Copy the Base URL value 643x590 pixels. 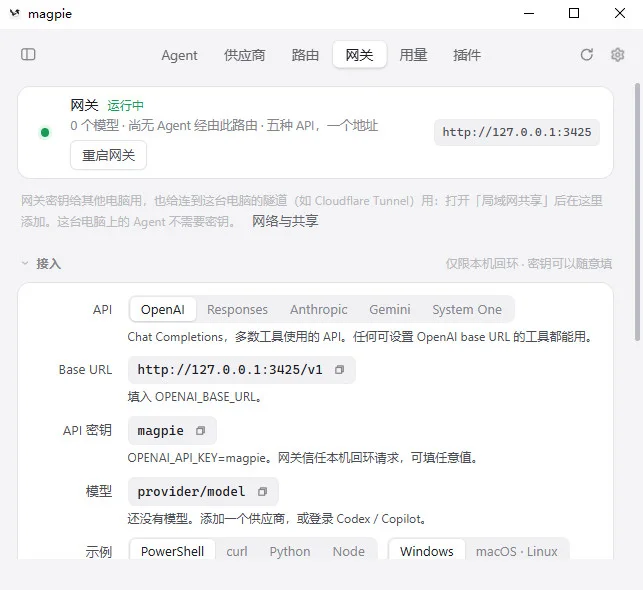tap(339, 370)
